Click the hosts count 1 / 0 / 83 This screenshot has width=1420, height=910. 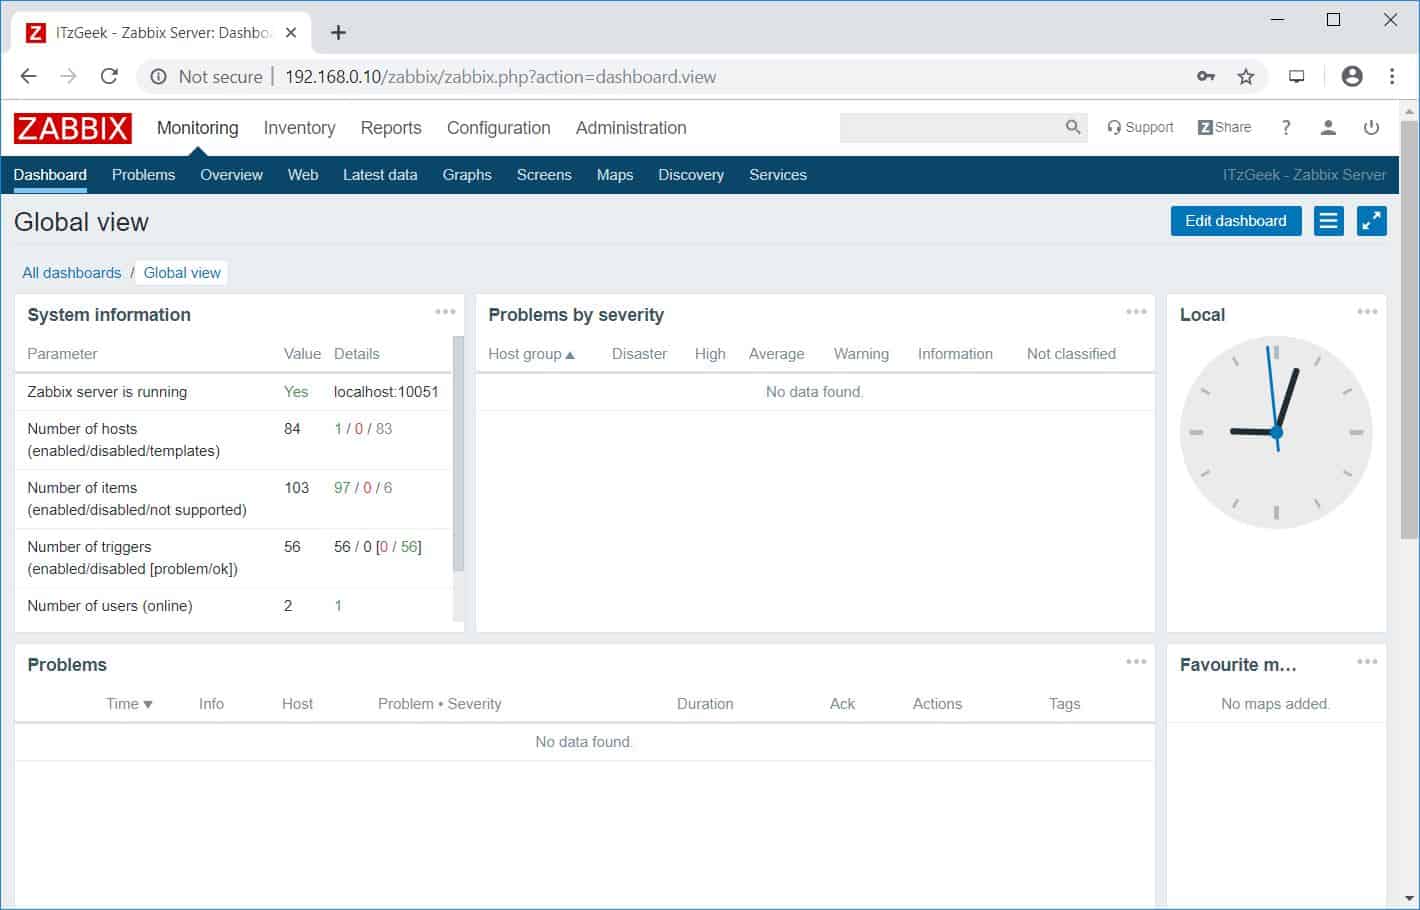(x=363, y=429)
